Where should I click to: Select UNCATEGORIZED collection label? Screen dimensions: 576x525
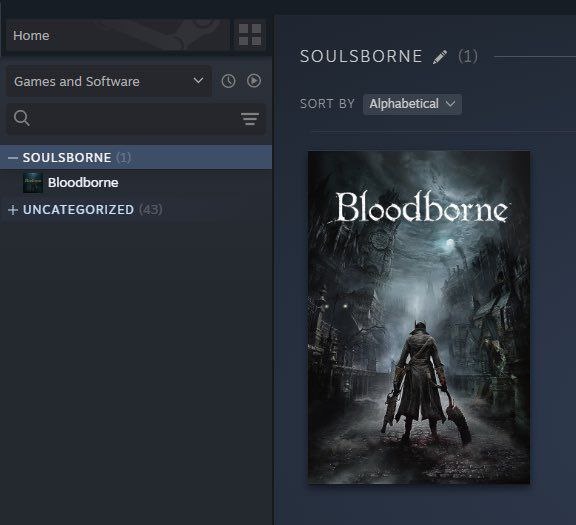tap(78, 209)
